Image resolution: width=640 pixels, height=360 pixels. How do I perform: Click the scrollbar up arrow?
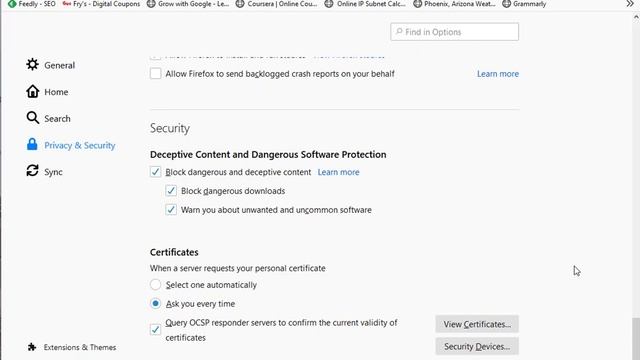636,17
